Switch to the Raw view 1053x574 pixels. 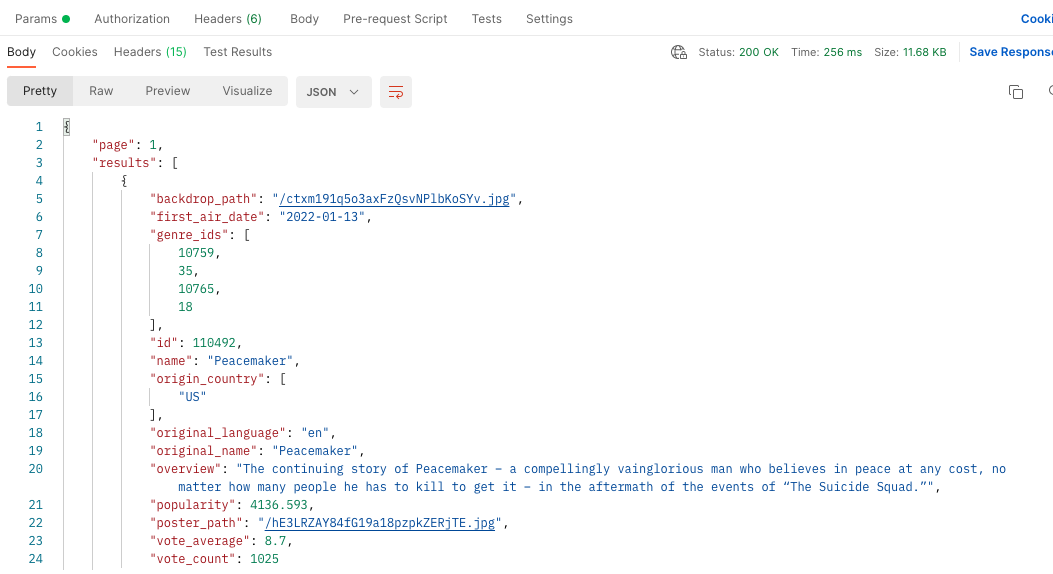coord(101,91)
